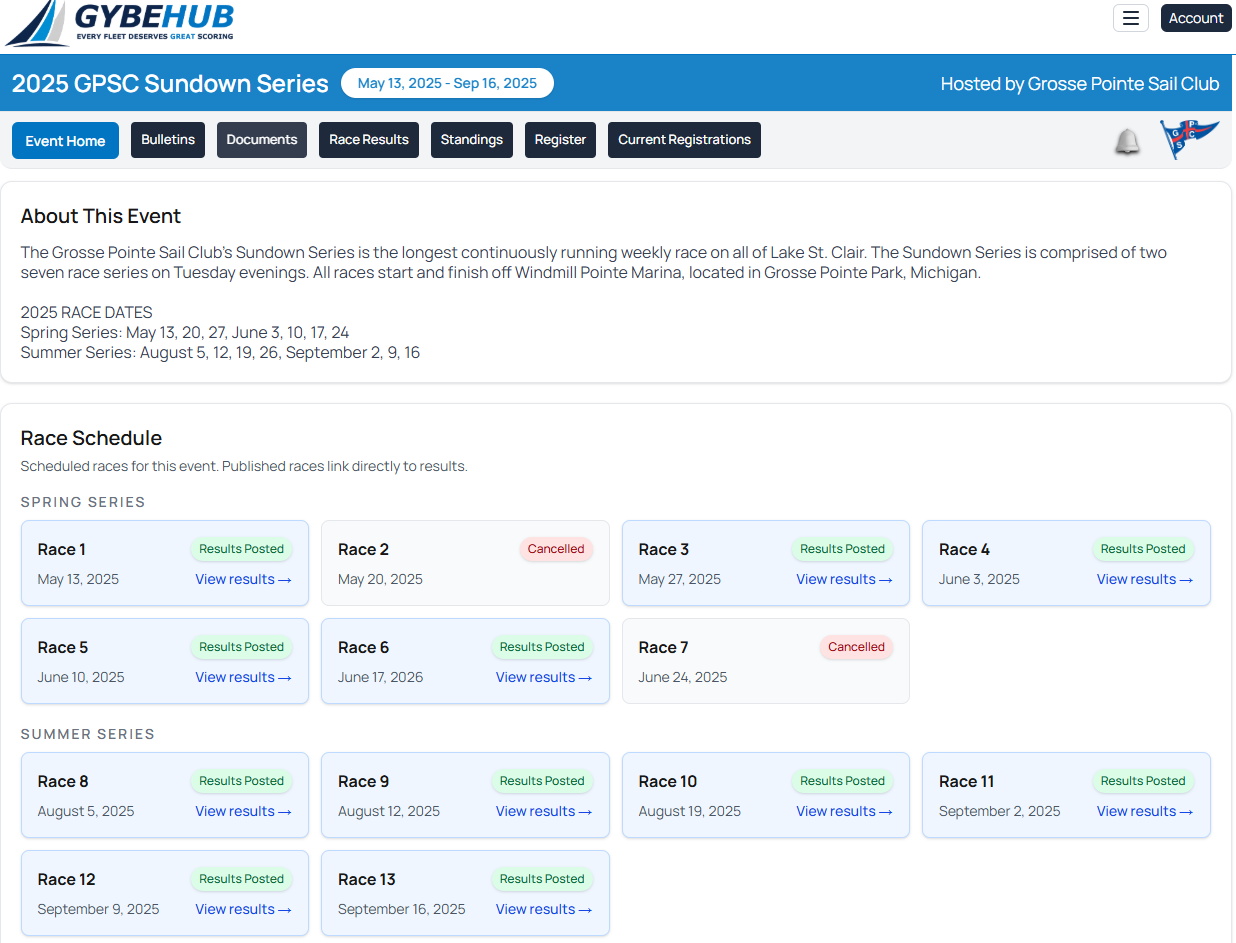Click the notification bell icon

tap(1127, 142)
